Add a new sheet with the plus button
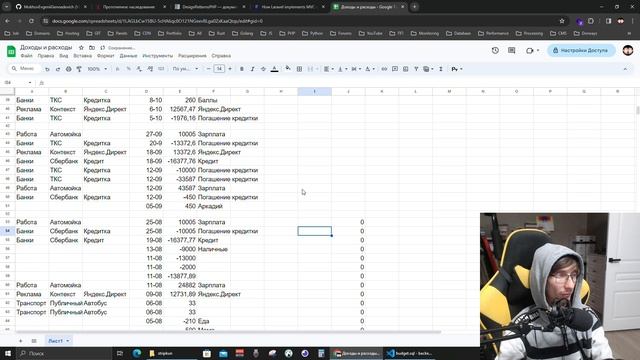 [20, 341]
